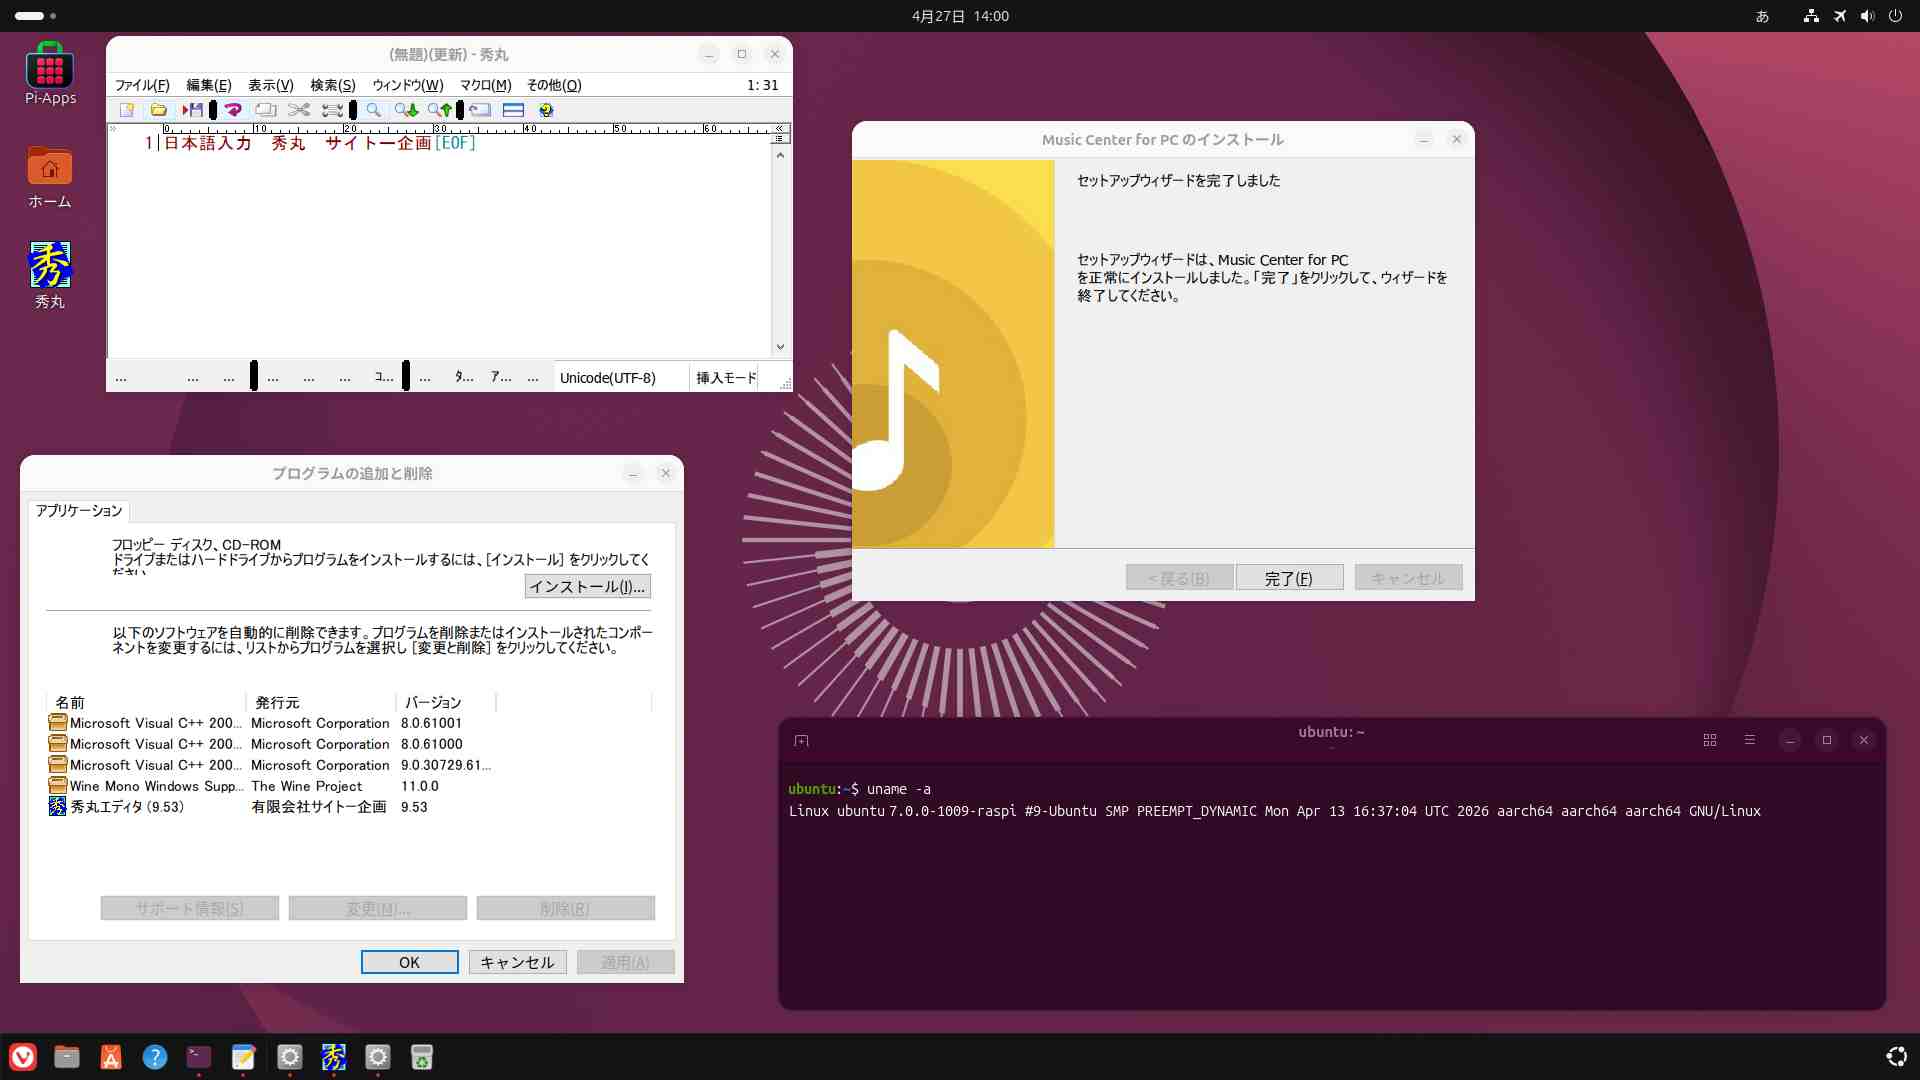Click the split window icon in Hidemaru toolbar
The width and height of the screenshot is (1920, 1080).
coord(513,110)
